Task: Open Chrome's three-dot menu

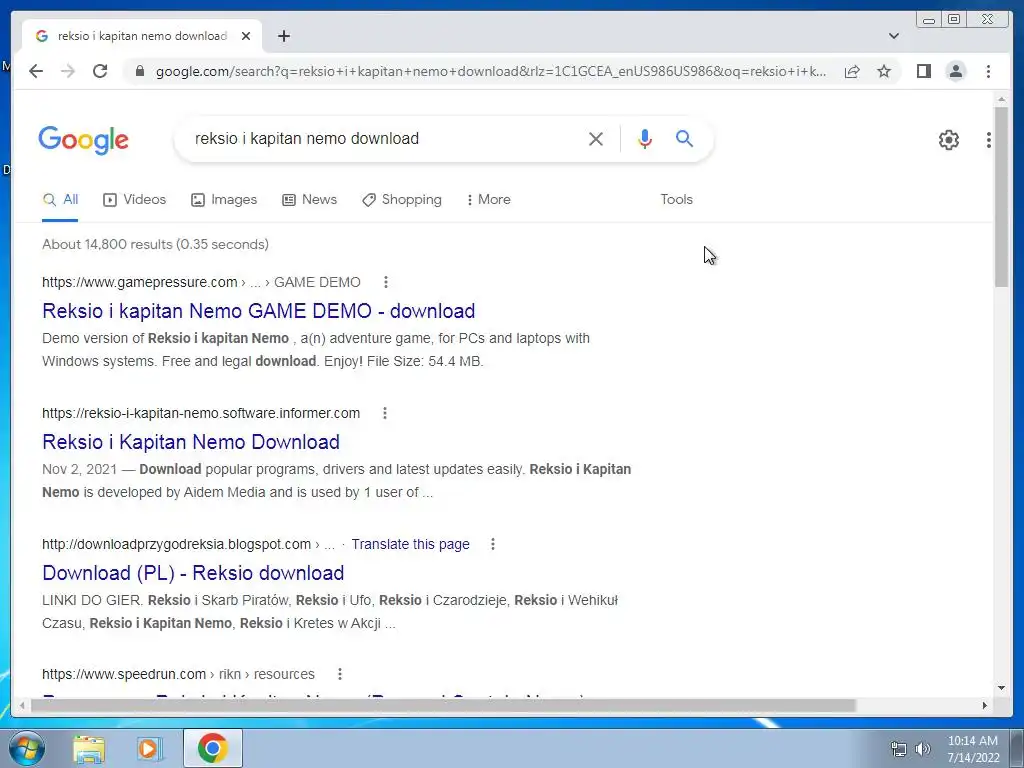Action: (x=988, y=71)
